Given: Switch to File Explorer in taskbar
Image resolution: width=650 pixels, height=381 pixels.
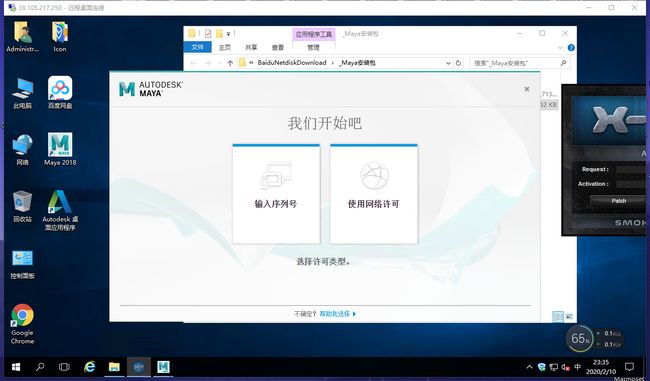Looking at the screenshot, I should tap(114, 367).
